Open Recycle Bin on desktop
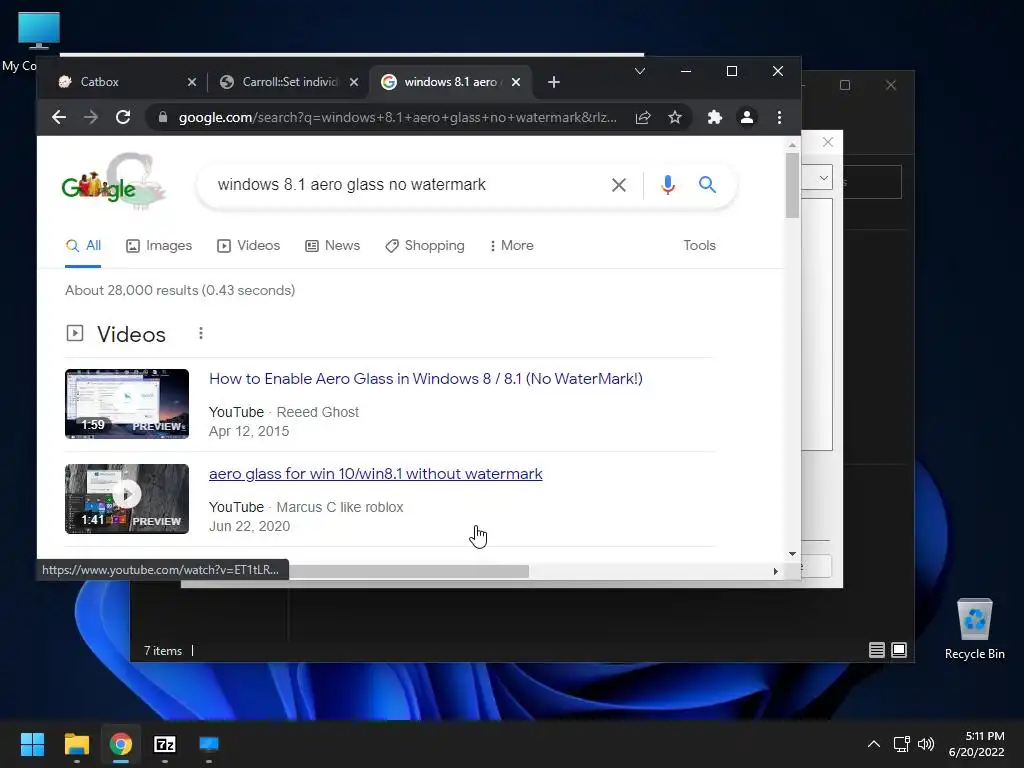 click(974, 628)
